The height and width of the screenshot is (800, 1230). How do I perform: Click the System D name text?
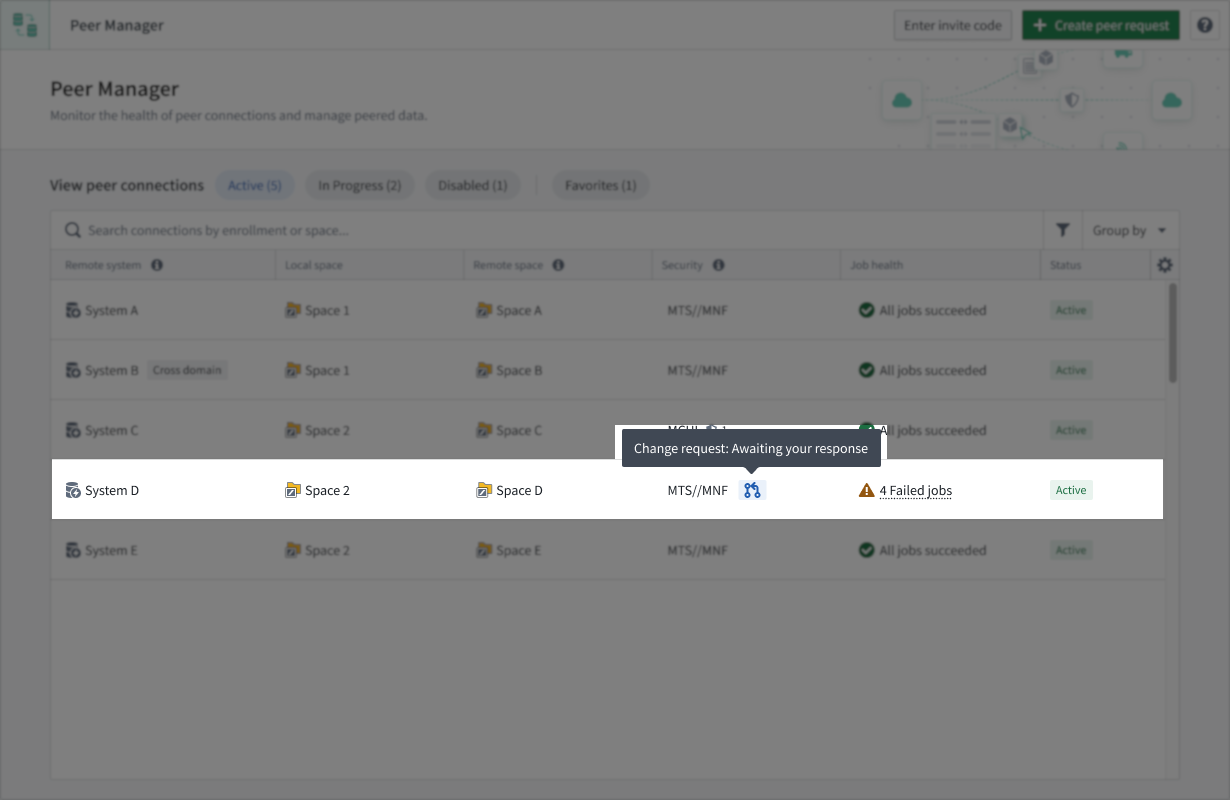coord(112,490)
